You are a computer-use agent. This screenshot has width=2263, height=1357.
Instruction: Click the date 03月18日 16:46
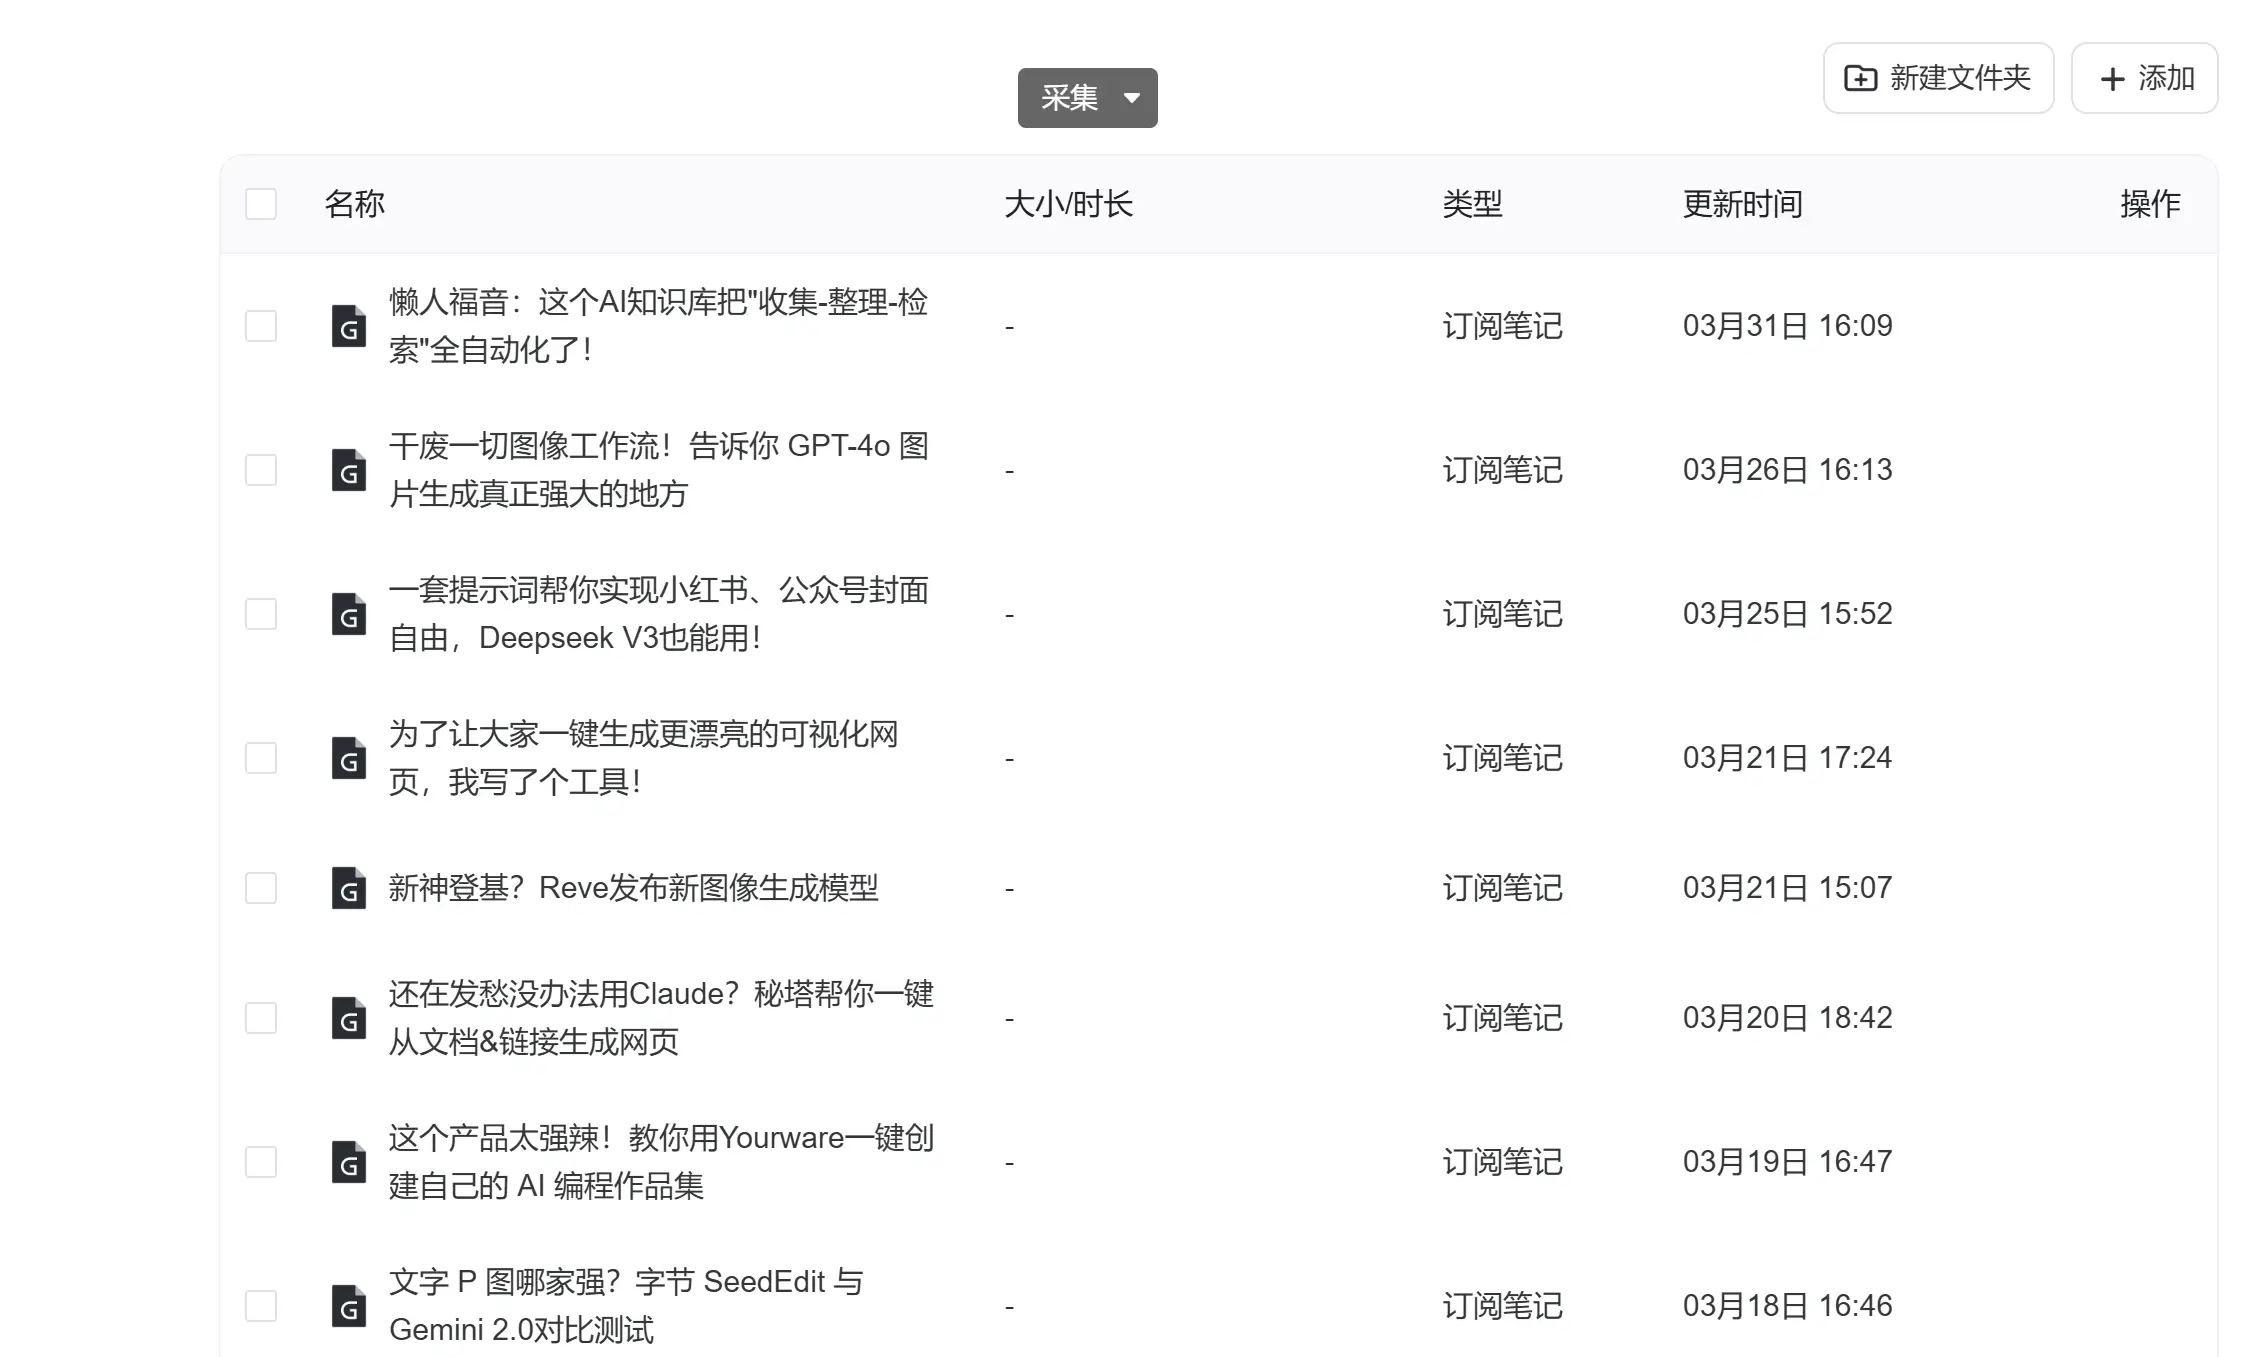pos(1787,1306)
